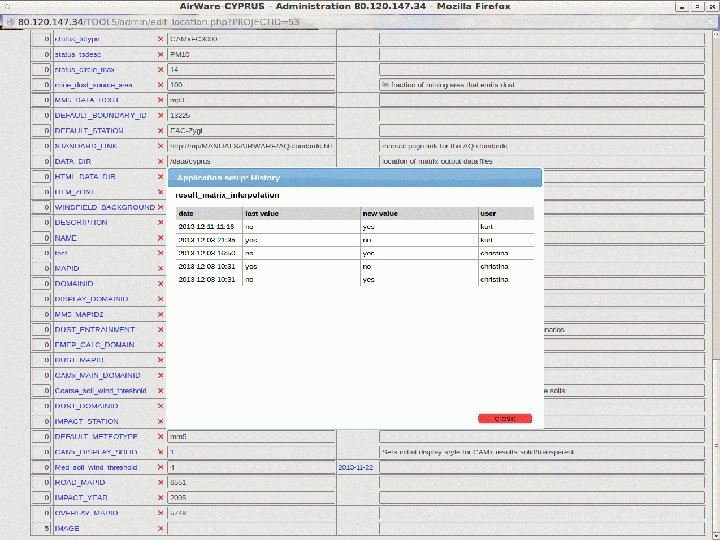Click user 'kurt' in first history row
This screenshot has width=720, height=540.
pos(486,226)
